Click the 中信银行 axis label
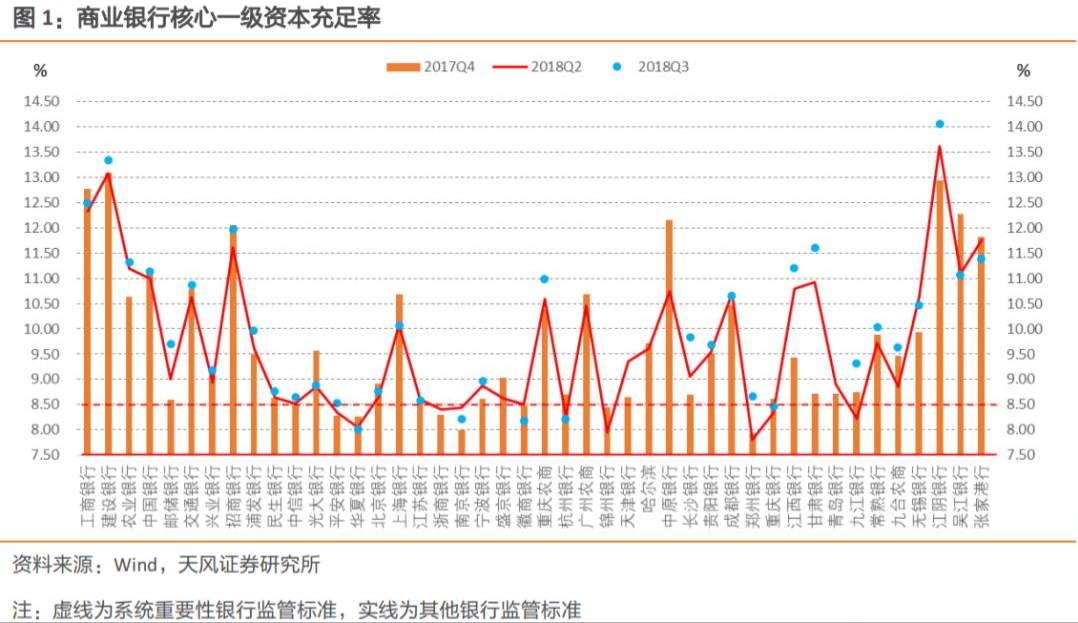1078x623 pixels. pos(296,496)
